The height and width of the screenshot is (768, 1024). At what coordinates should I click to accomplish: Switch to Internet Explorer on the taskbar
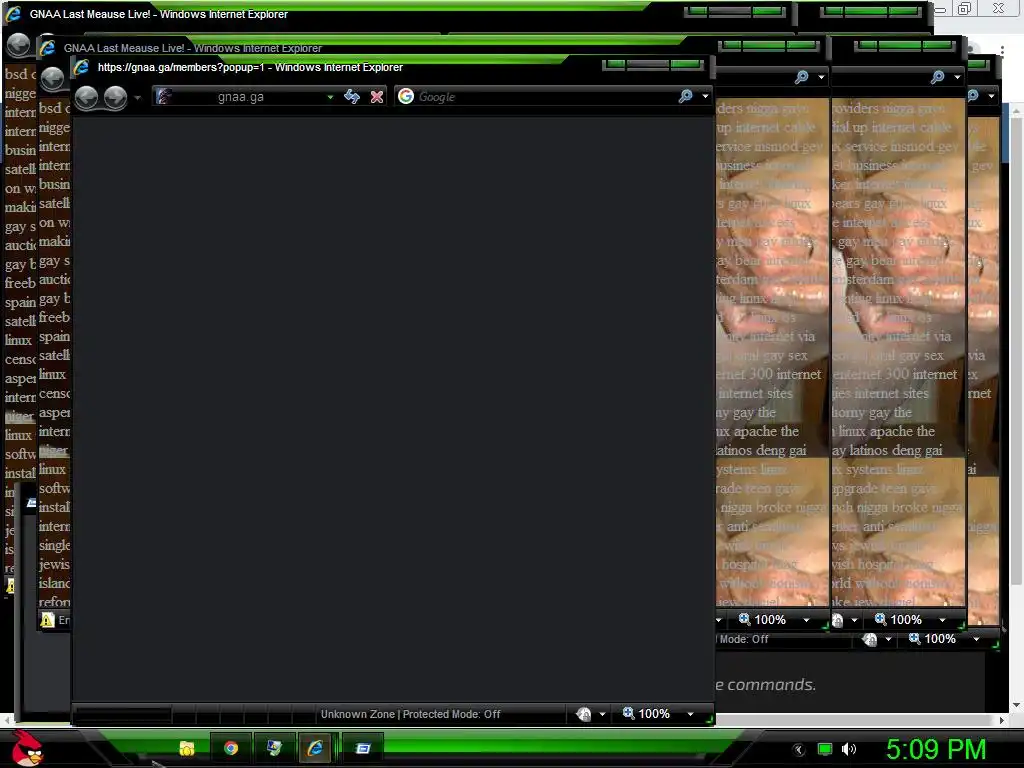(316, 748)
